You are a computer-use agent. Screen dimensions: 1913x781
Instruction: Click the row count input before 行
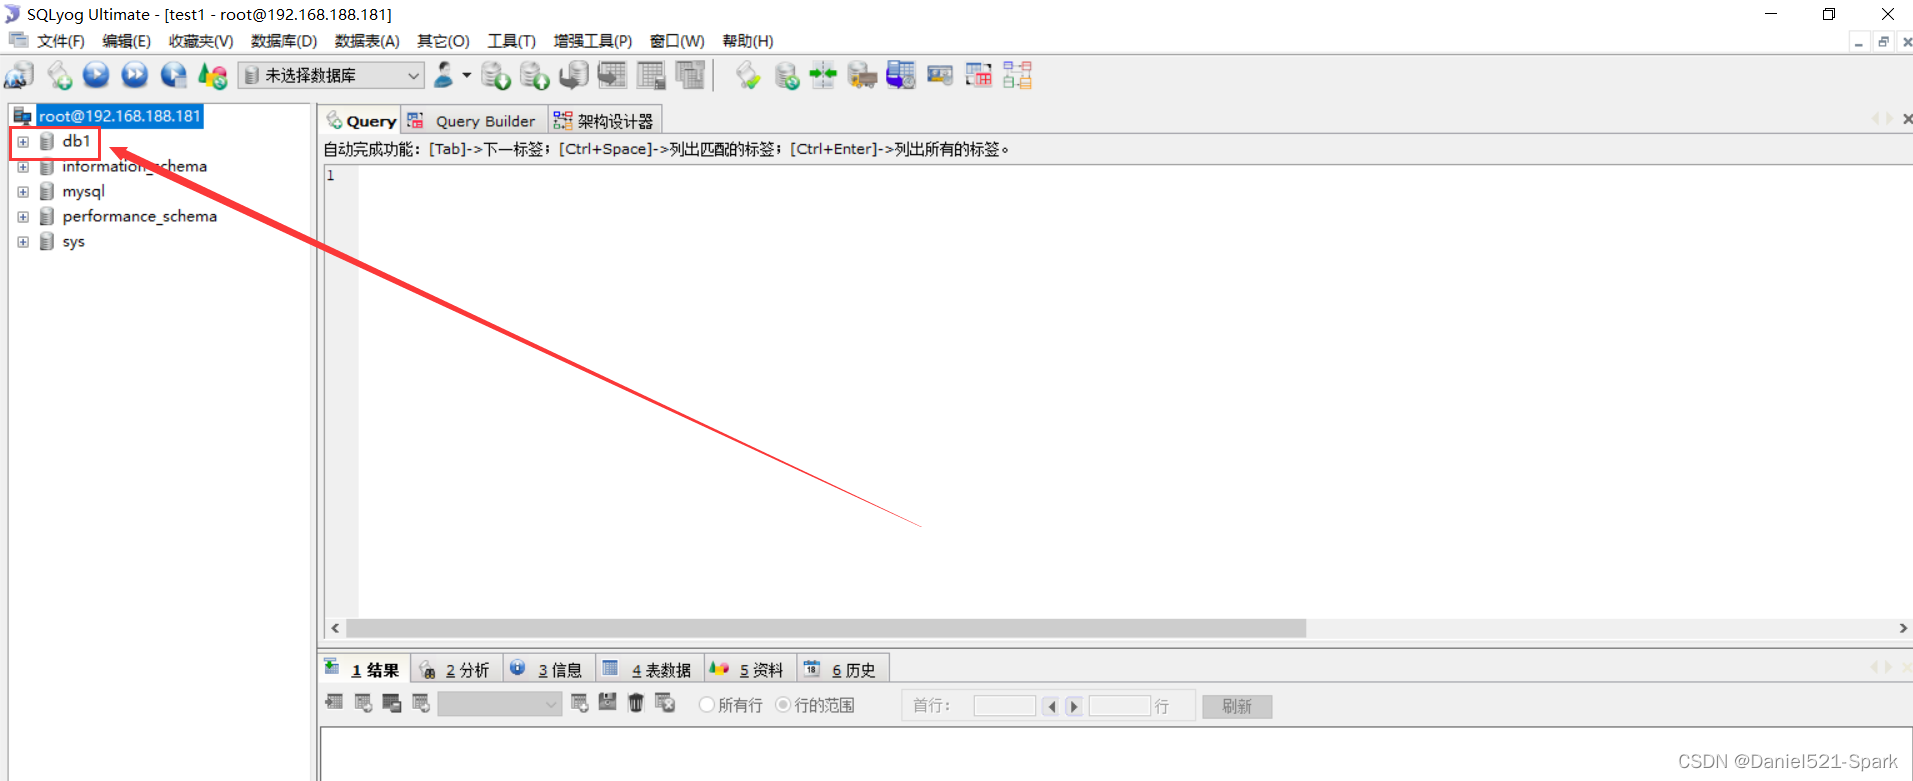pyautogui.click(x=1119, y=706)
